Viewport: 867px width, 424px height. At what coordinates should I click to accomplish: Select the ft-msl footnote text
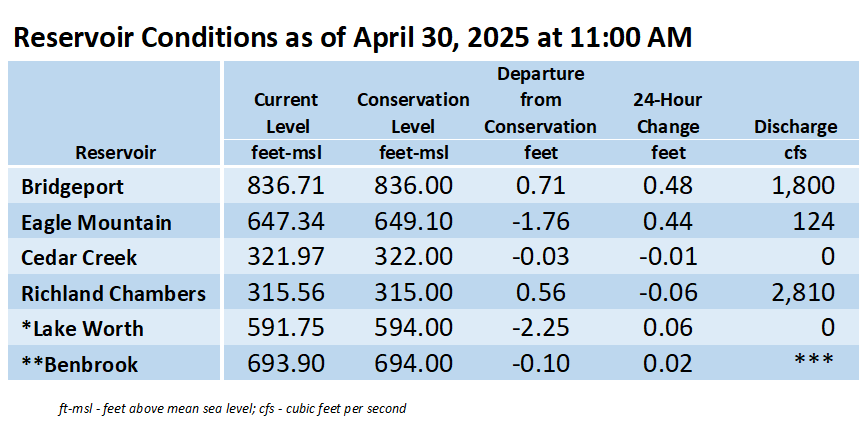pos(232,409)
